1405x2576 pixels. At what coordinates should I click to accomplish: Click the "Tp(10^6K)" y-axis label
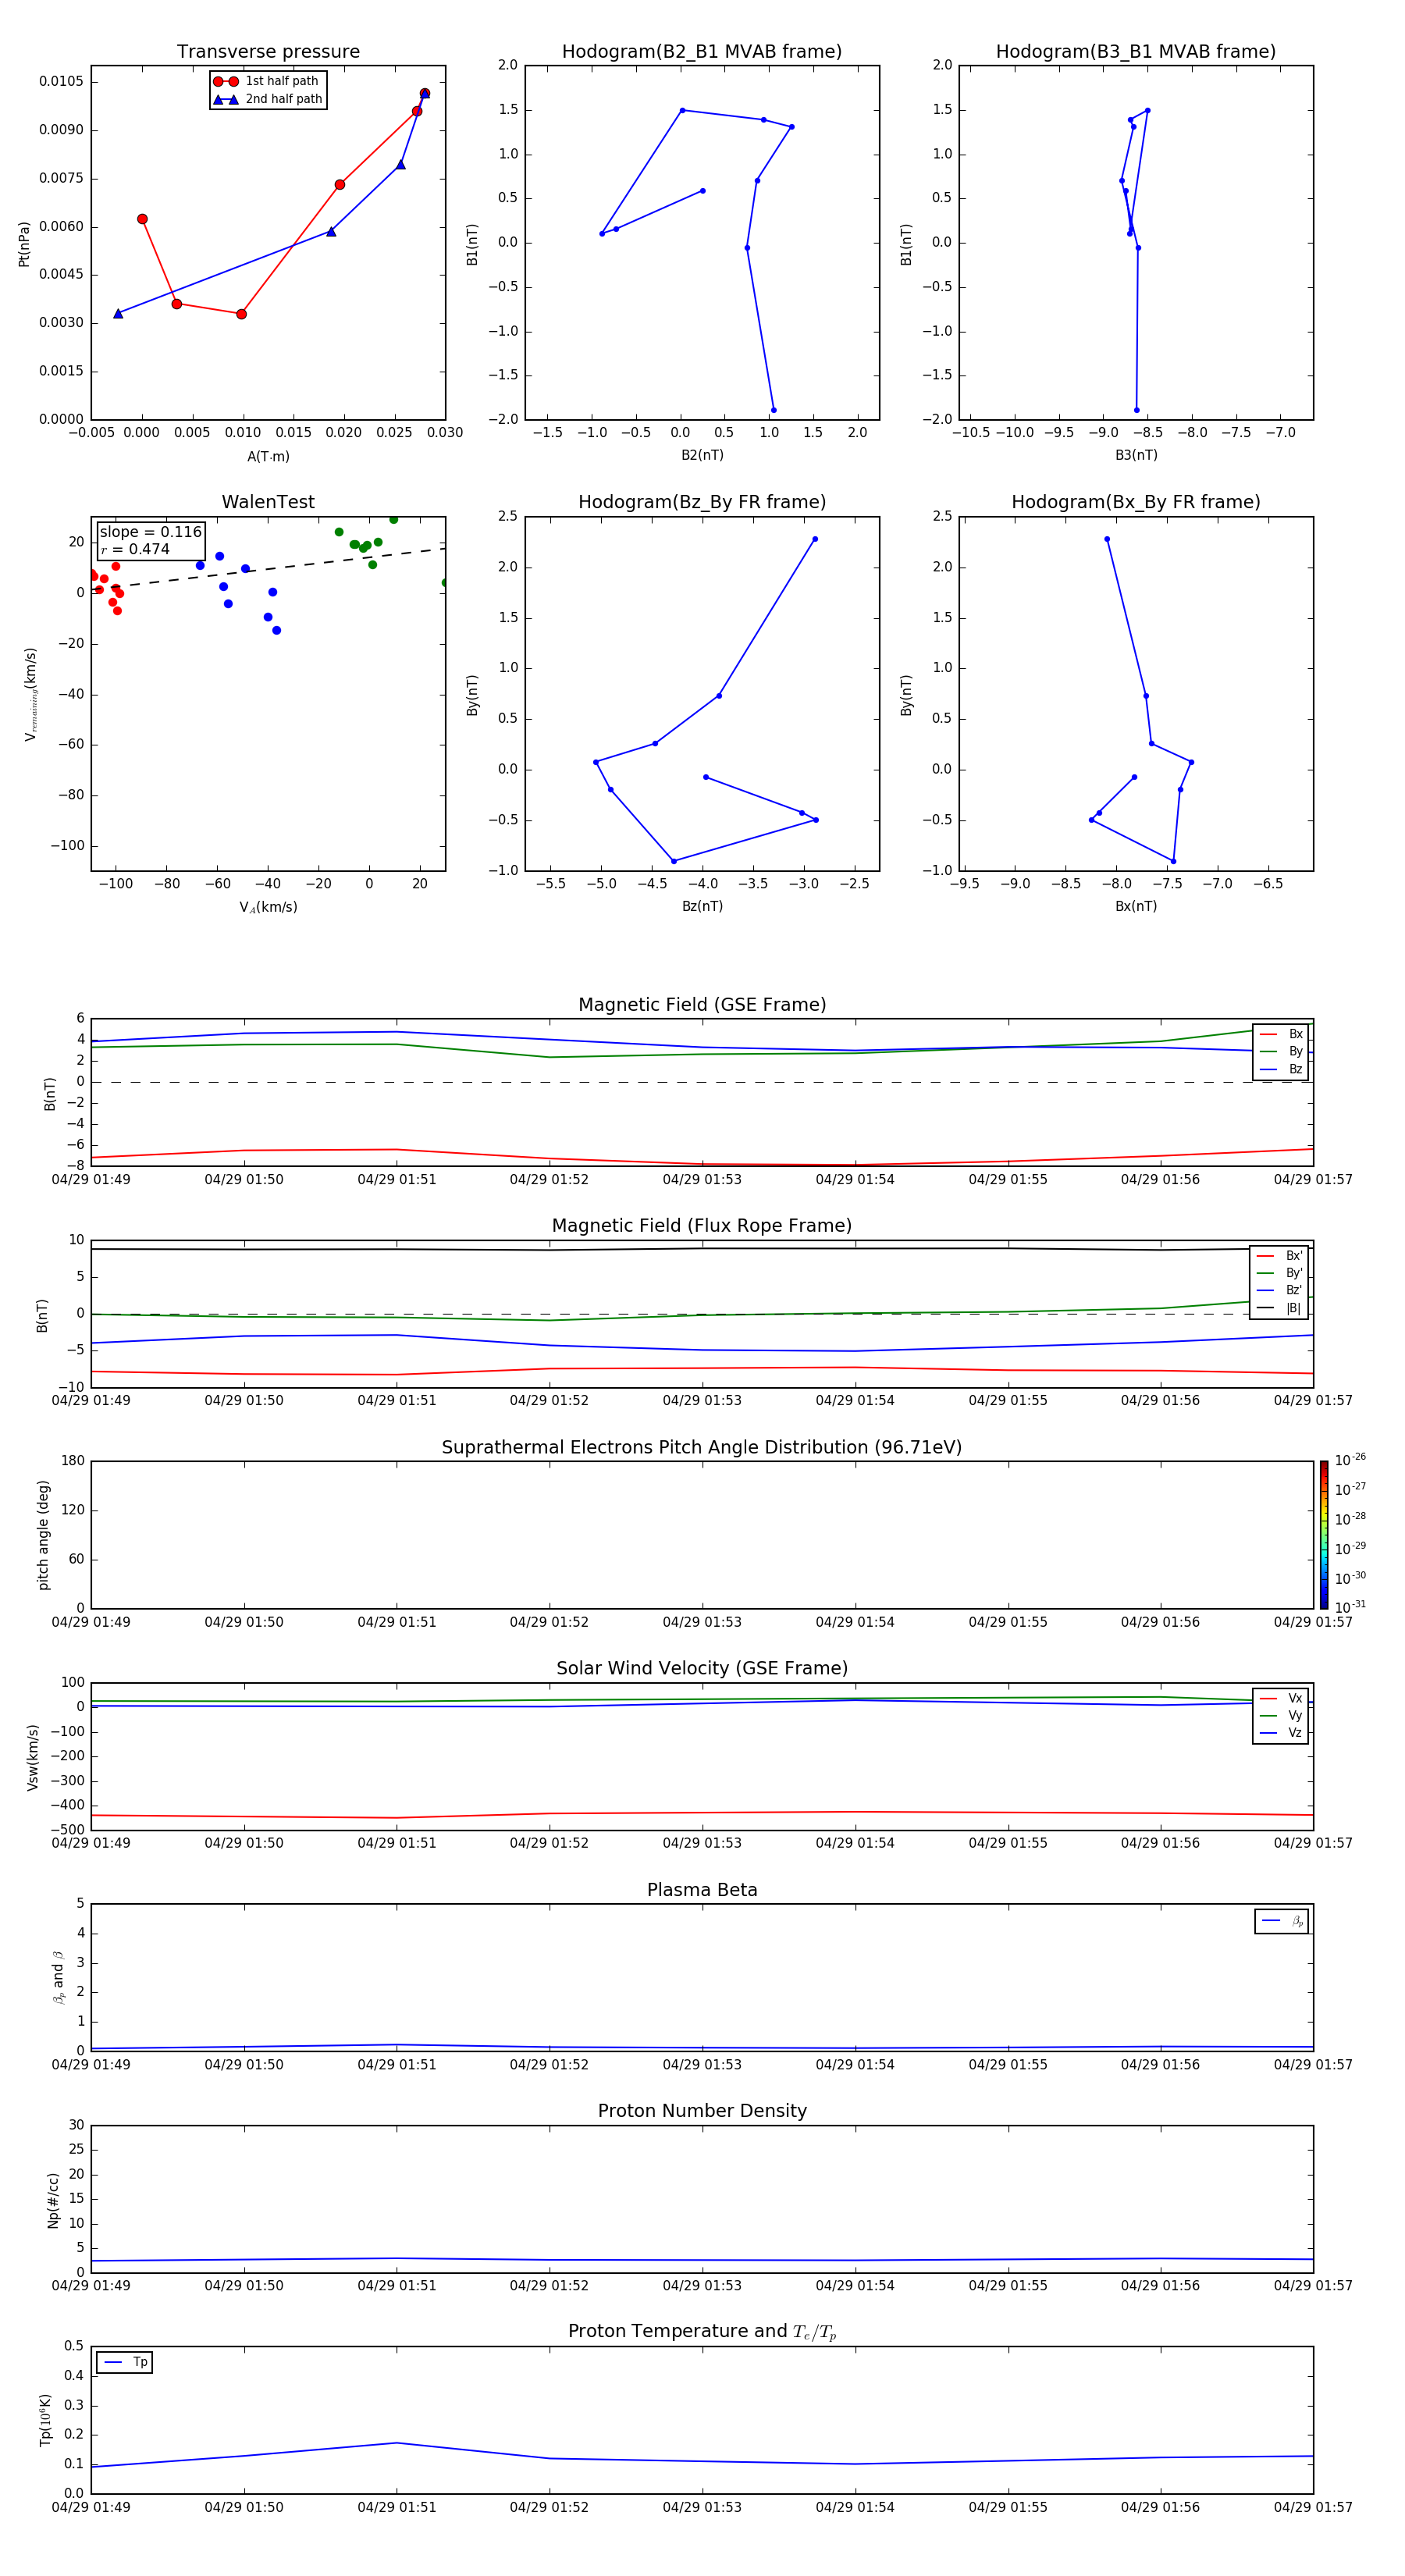tap(45, 2420)
